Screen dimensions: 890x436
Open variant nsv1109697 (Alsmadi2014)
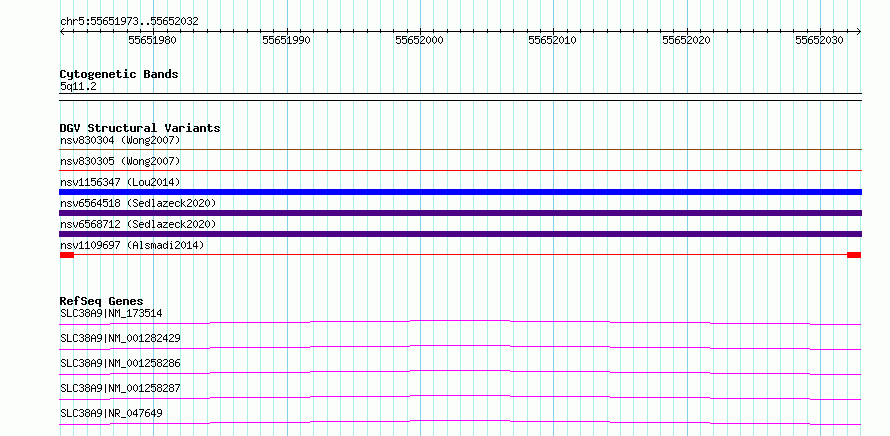pyautogui.click(x=132, y=245)
